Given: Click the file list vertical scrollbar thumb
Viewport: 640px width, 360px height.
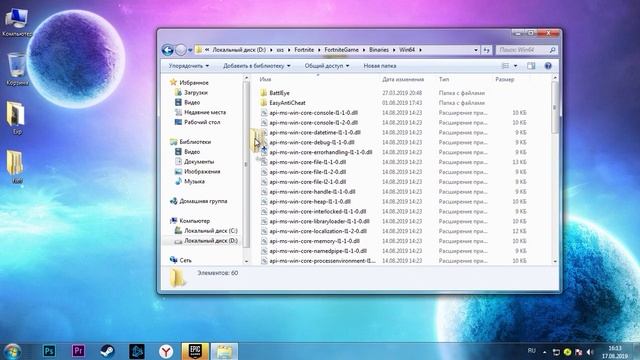Looking at the screenshot, I should (555, 107).
